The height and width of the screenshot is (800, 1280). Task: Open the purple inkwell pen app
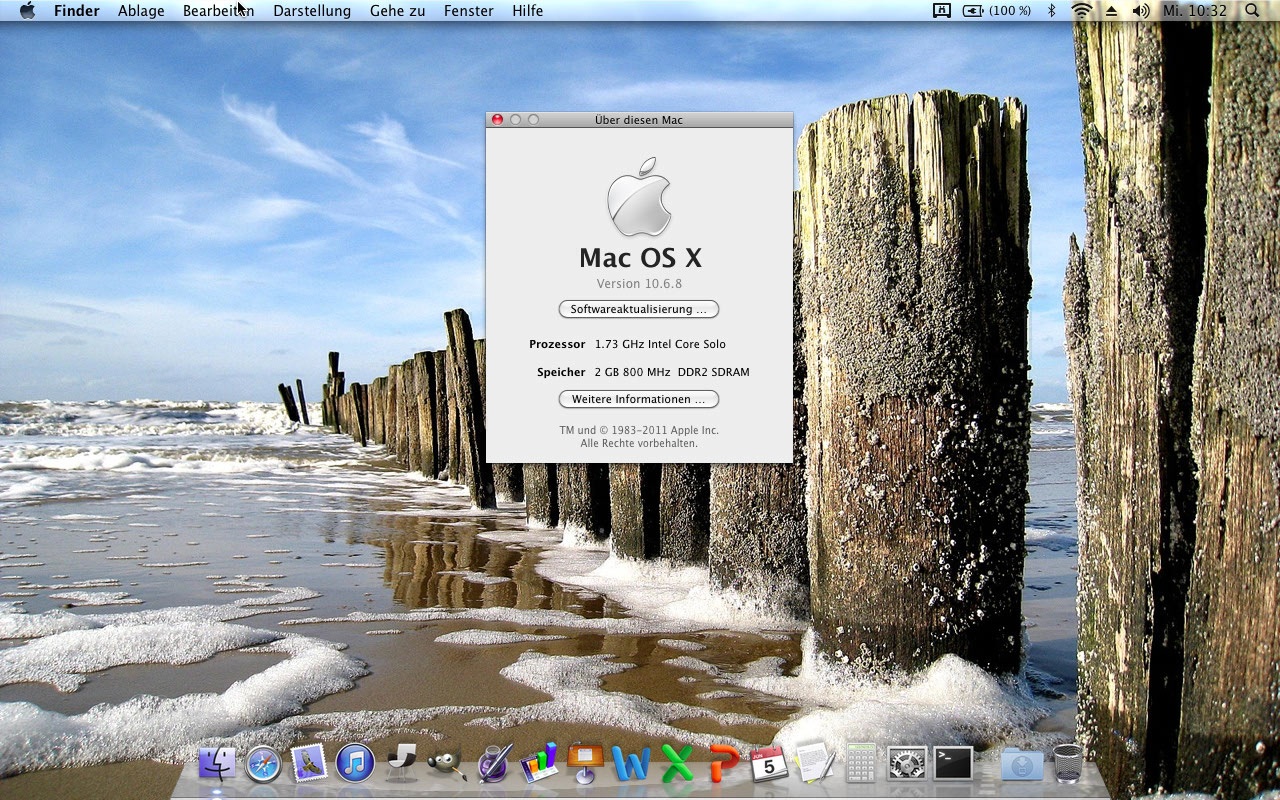click(x=494, y=763)
